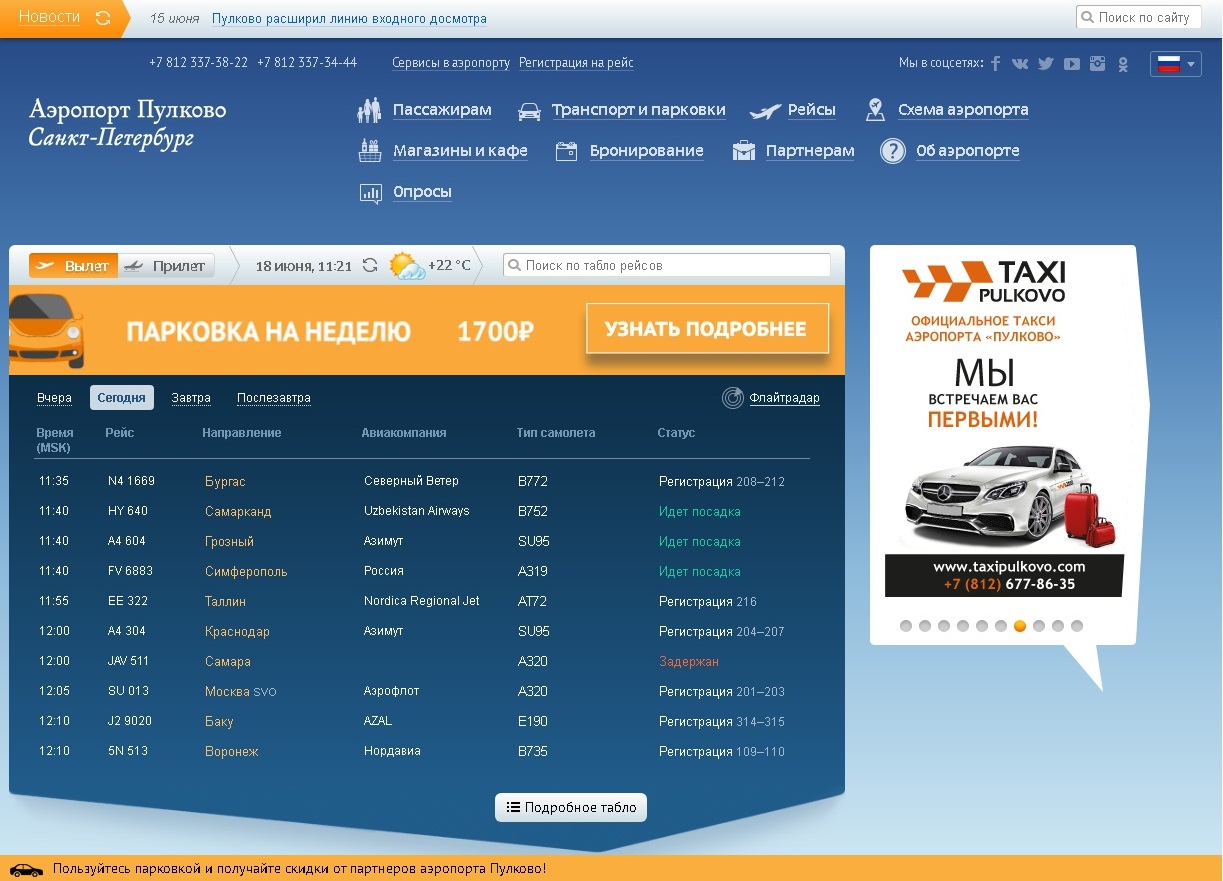The image size is (1223, 881).
Task: Switch the board to Прилет arrivals
Action: point(167,266)
